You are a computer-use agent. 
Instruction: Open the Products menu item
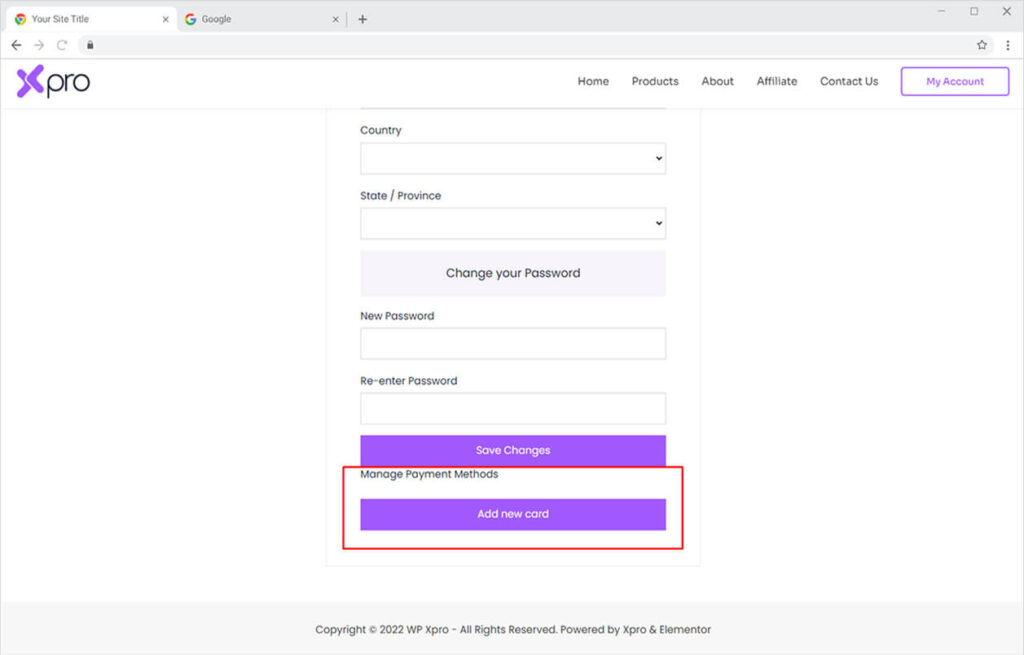655,82
